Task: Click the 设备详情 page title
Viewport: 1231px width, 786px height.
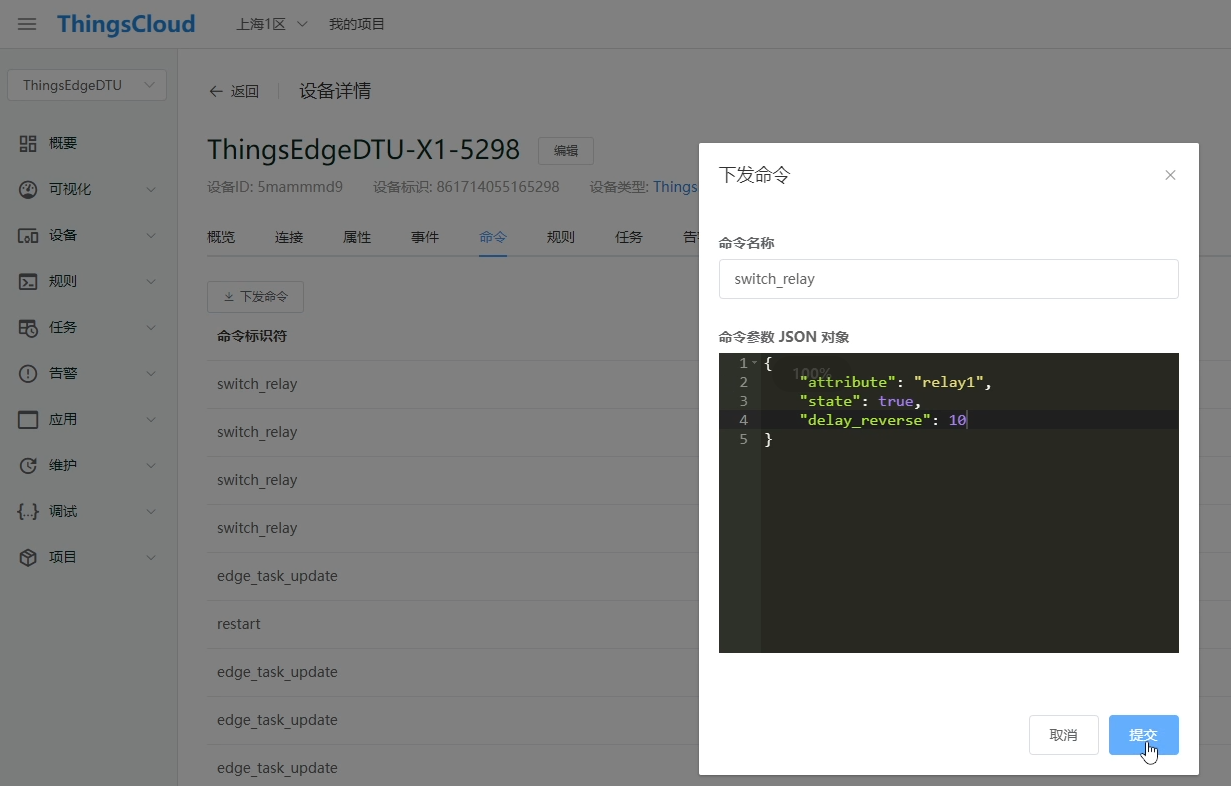Action: click(335, 91)
